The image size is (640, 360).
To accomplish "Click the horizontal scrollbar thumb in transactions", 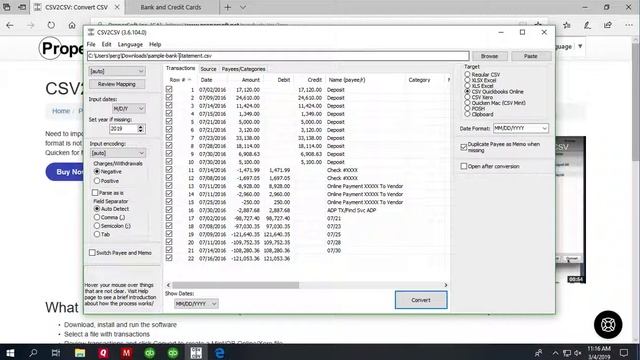I will tap(236, 285).
